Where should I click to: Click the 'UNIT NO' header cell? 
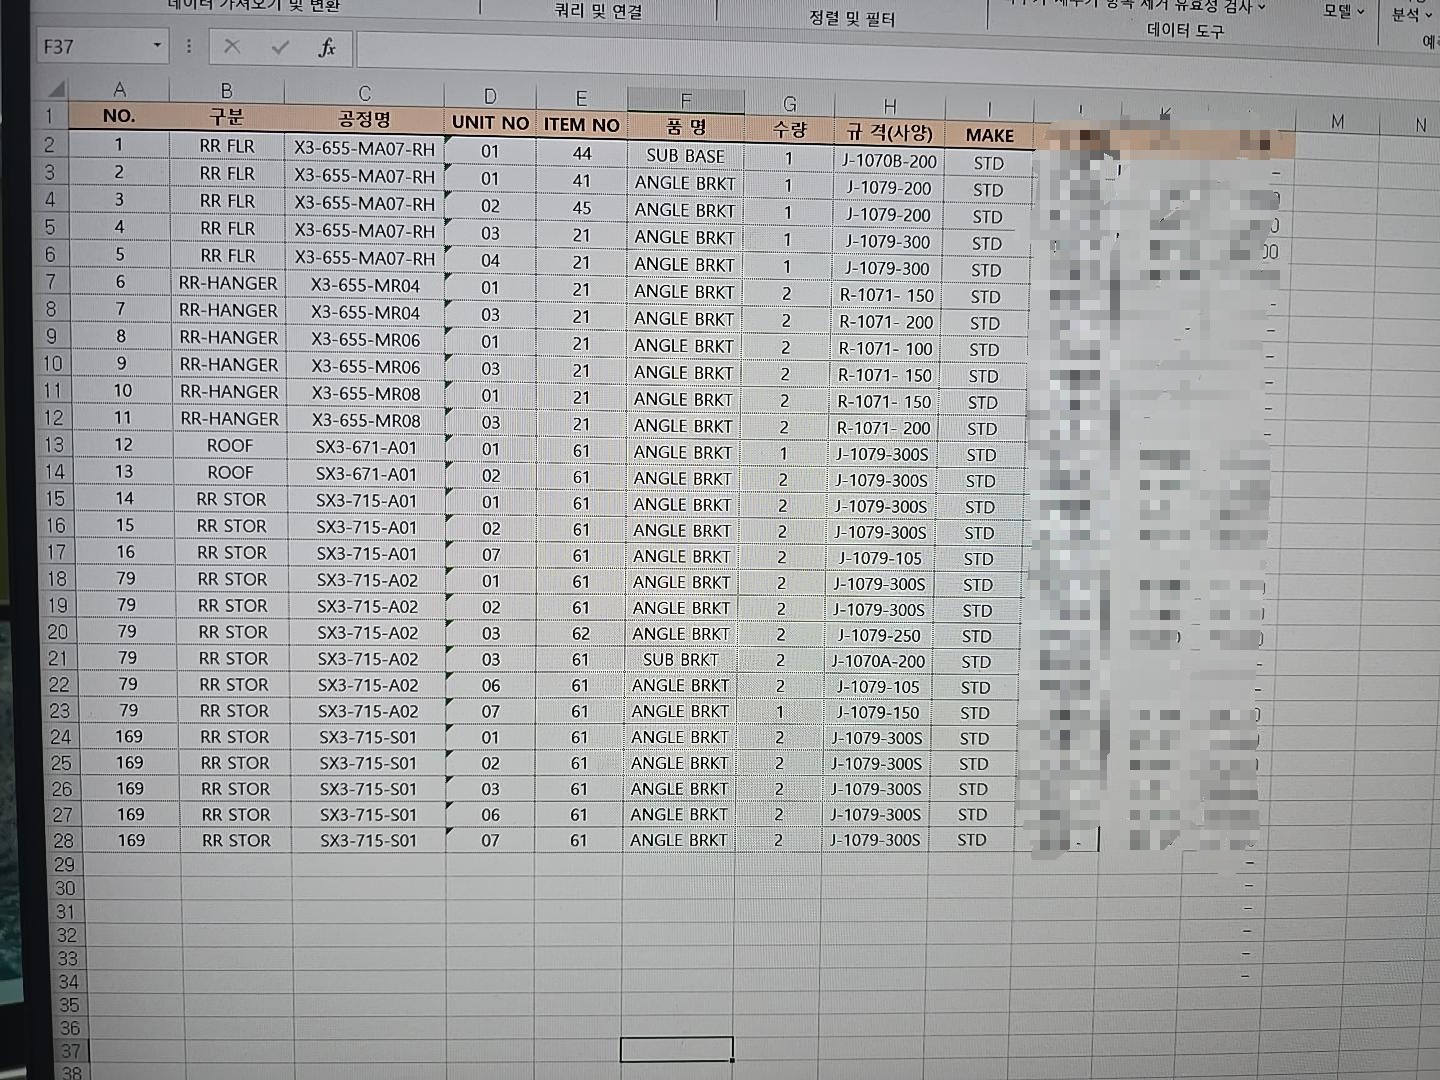(x=490, y=123)
